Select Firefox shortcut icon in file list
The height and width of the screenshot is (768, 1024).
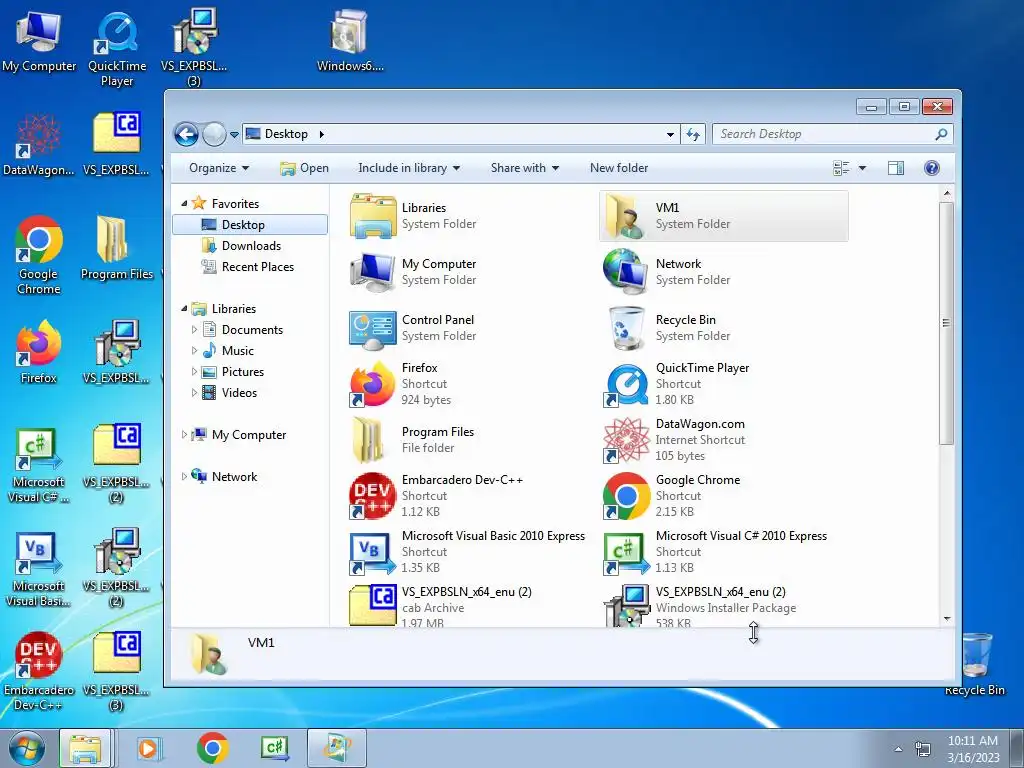pos(372,384)
